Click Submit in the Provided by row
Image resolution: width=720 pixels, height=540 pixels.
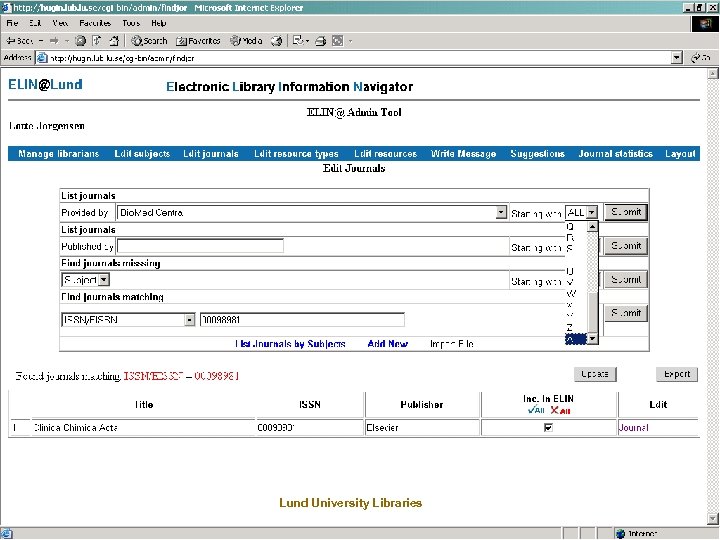pyautogui.click(x=626, y=212)
